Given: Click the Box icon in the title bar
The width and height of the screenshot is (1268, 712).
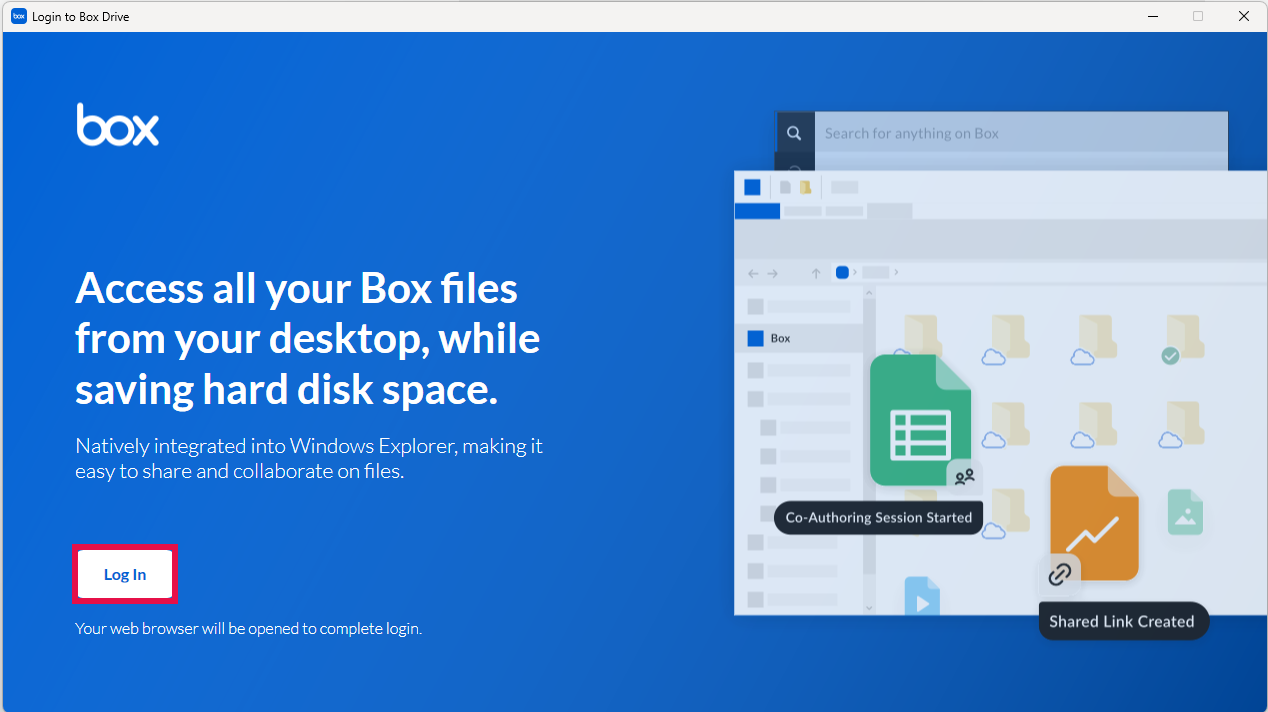Looking at the screenshot, I should point(18,16).
